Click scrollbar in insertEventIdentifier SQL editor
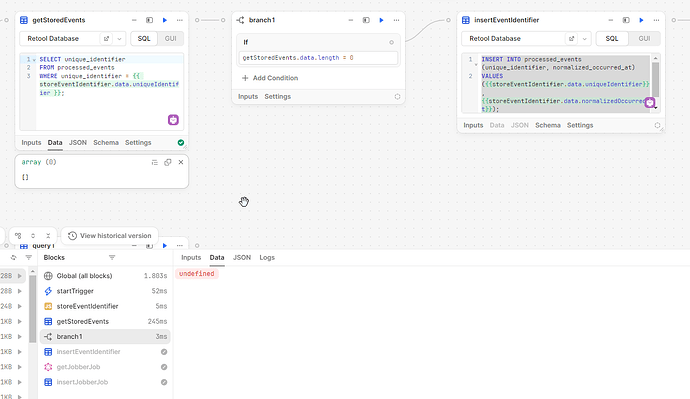 point(655,79)
